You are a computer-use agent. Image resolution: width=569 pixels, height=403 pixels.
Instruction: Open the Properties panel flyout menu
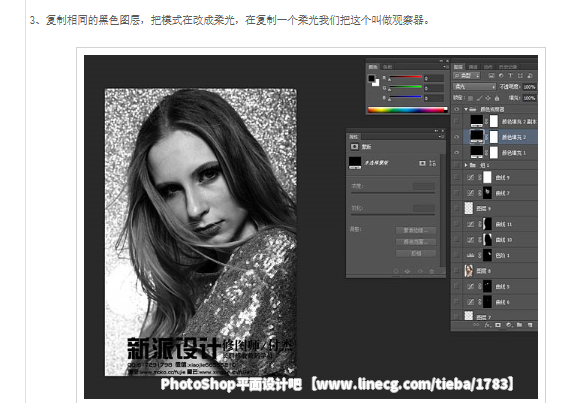(x=441, y=137)
